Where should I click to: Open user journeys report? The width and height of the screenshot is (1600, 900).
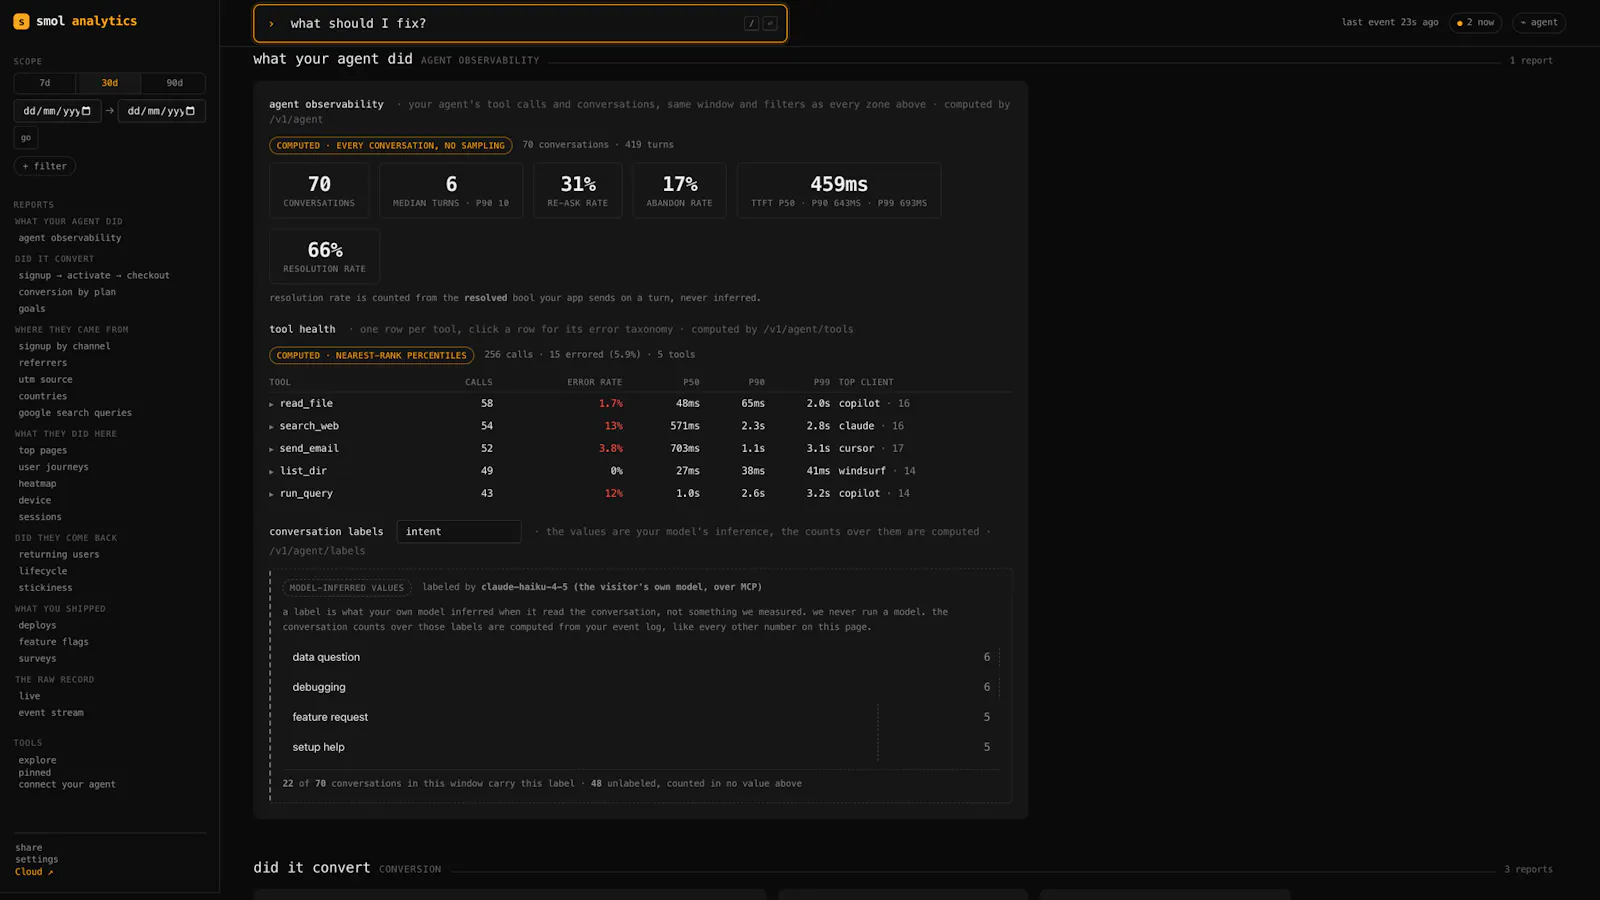coord(53,467)
